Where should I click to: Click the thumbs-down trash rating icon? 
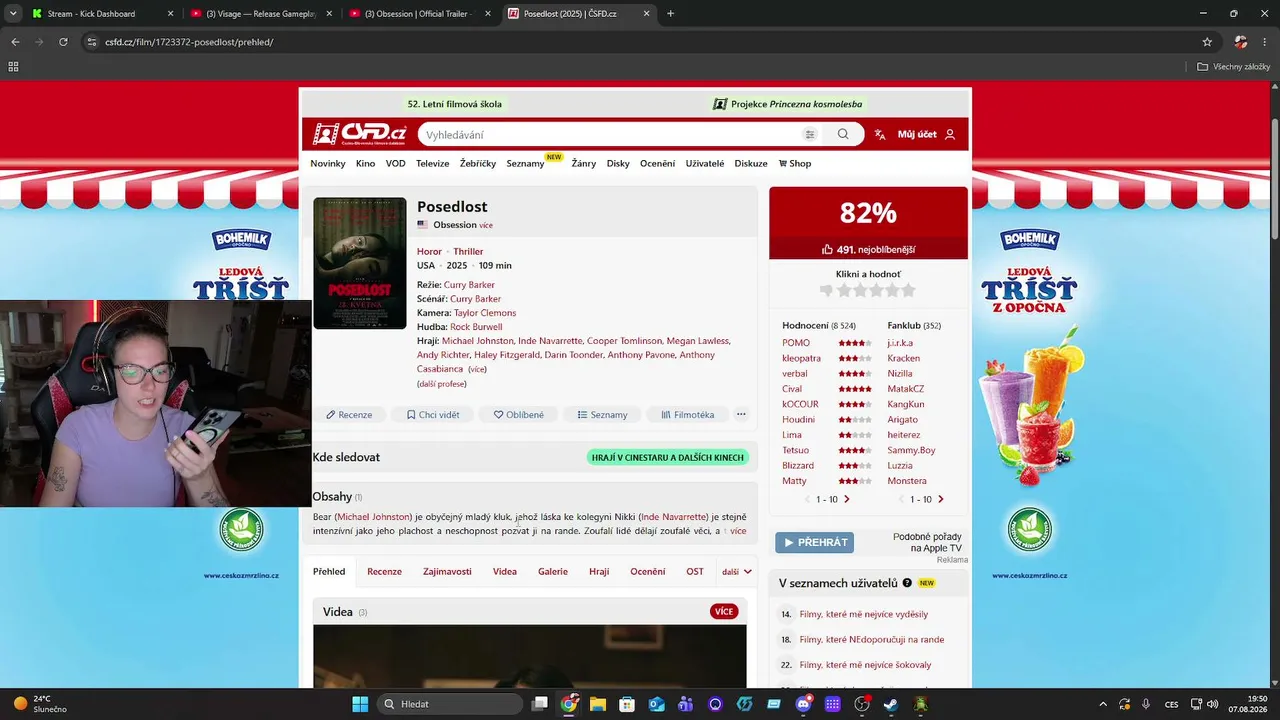(826, 290)
